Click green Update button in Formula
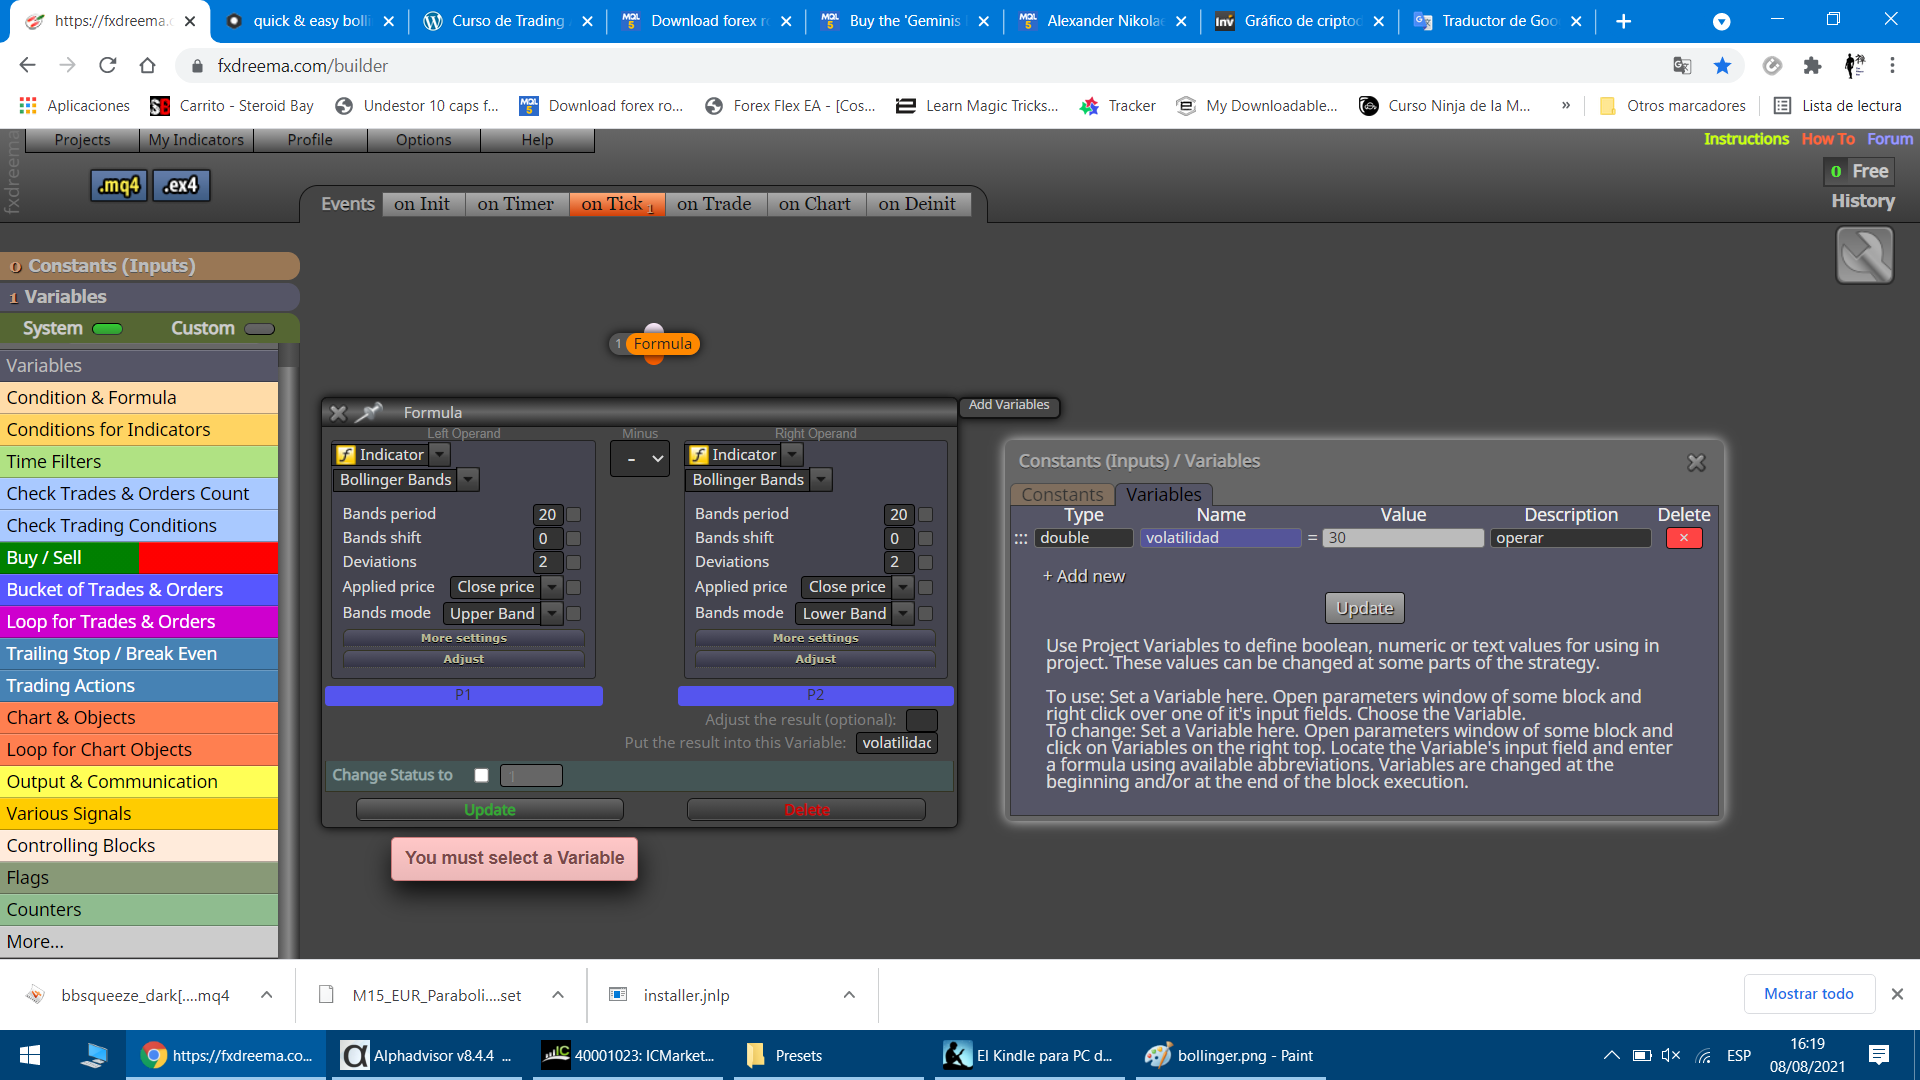Image resolution: width=1920 pixels, height=1080 pixels. 490,810
